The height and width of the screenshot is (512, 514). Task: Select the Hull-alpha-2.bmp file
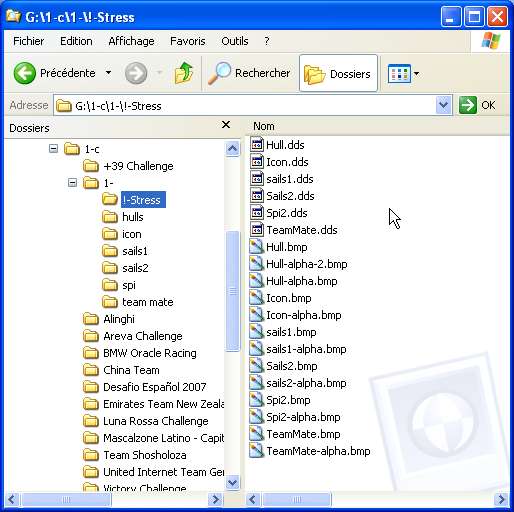click(306, 264)
